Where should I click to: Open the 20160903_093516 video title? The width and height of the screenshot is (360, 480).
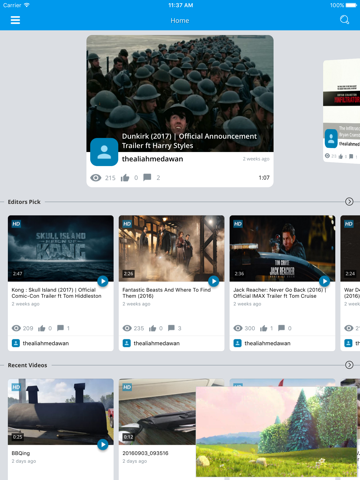click(145, 453)
